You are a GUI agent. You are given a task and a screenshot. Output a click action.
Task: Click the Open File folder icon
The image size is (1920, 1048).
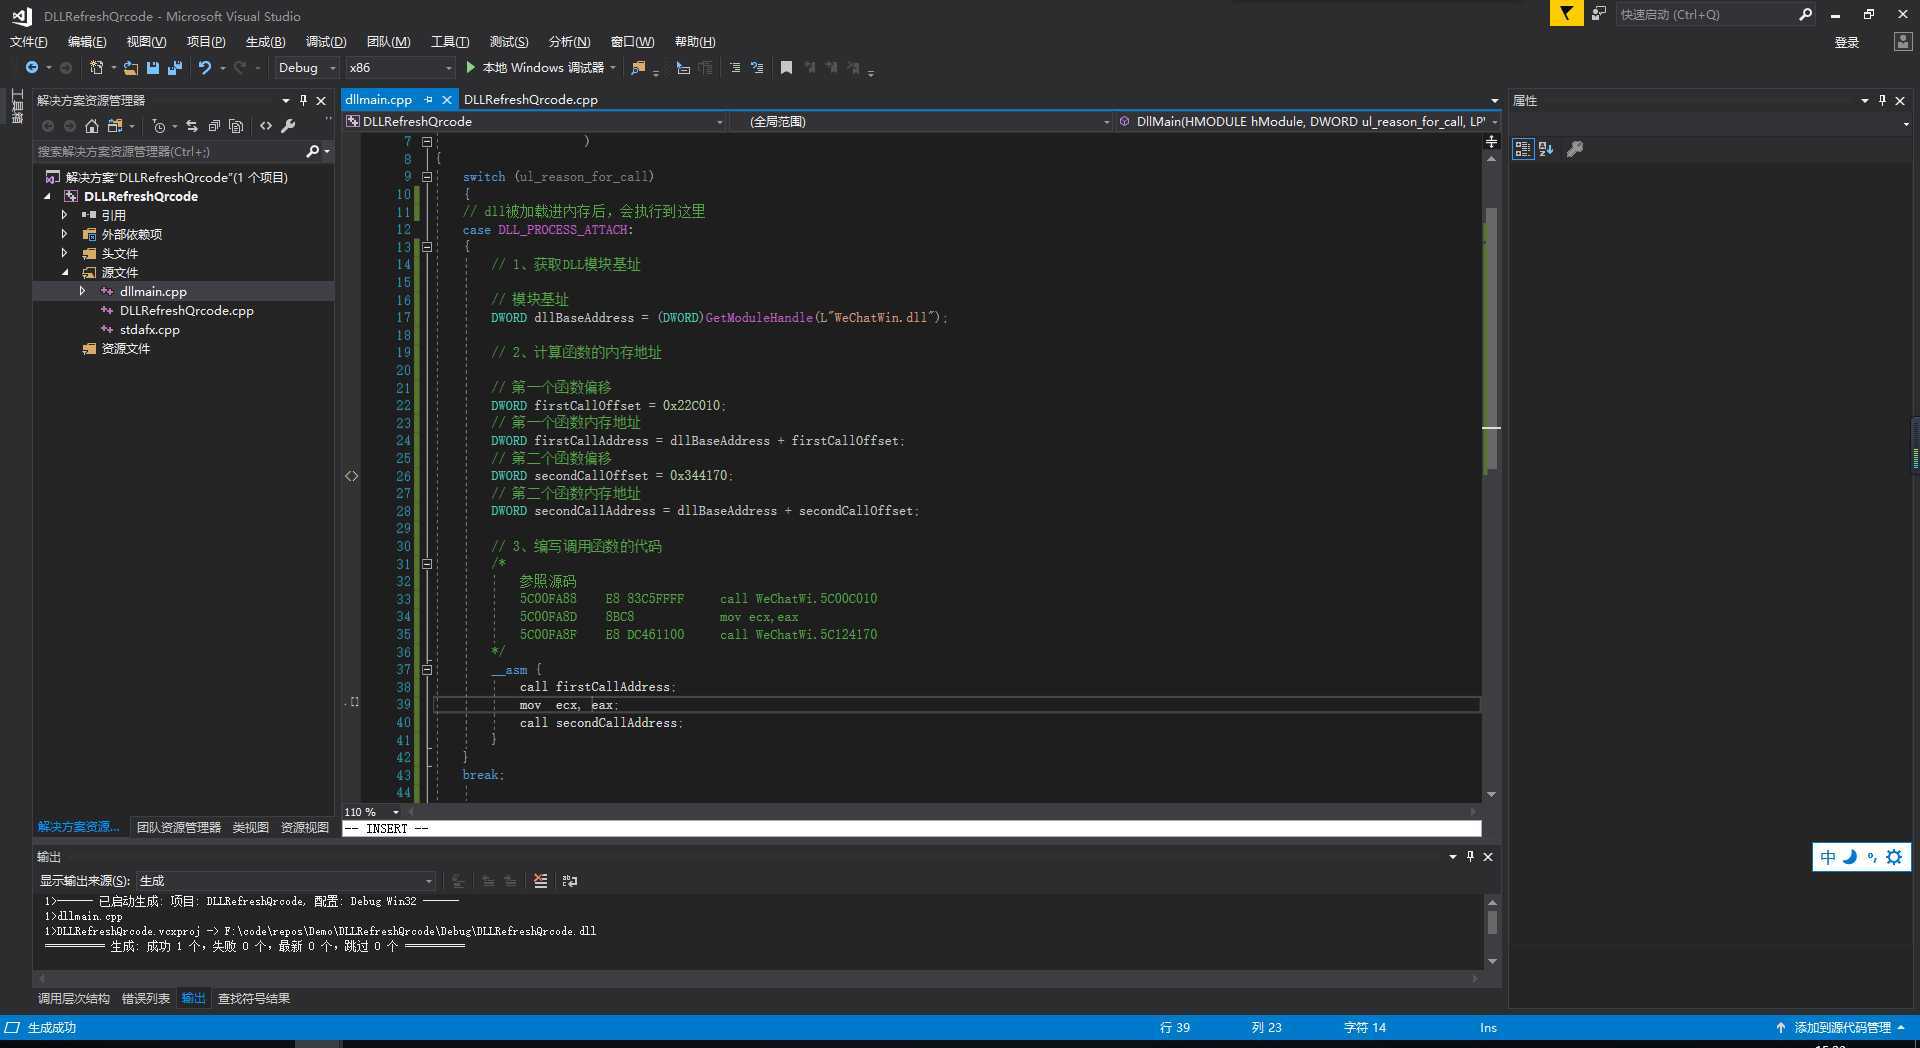[131, 67]
